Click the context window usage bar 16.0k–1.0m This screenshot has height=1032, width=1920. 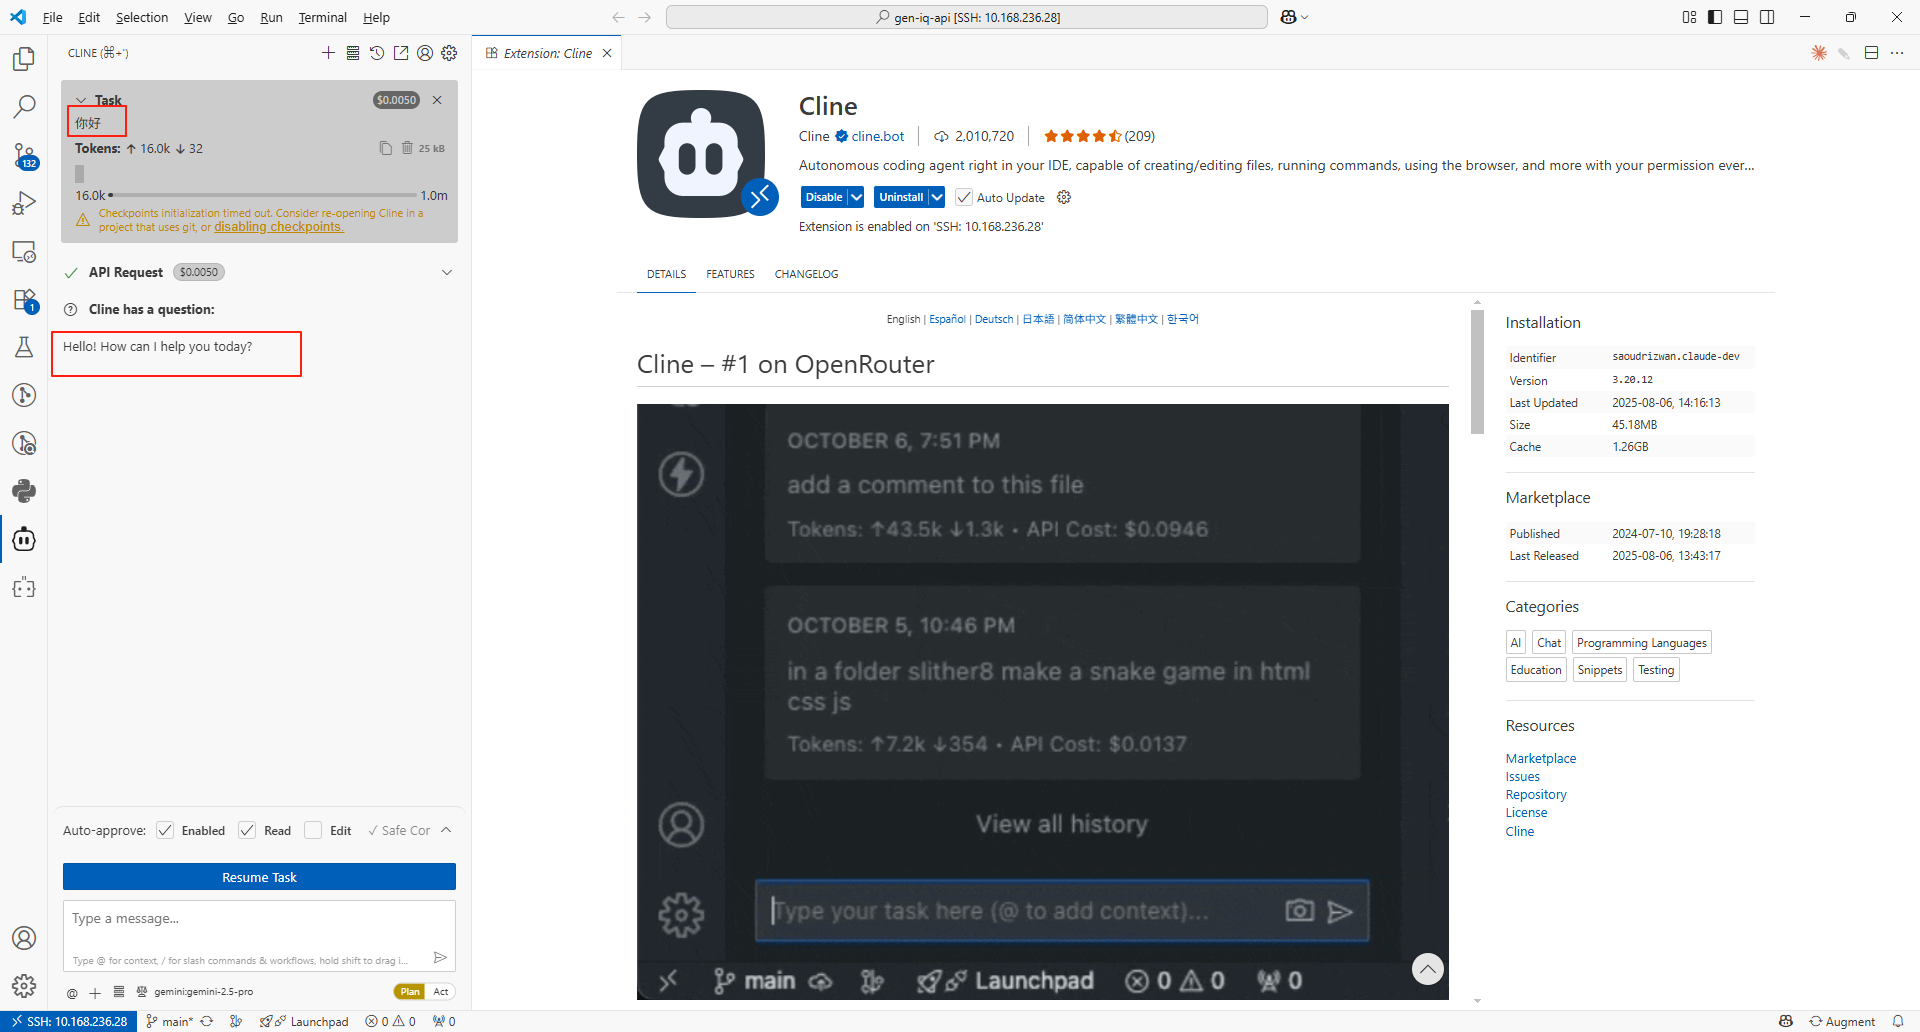(x=262, y=195)
